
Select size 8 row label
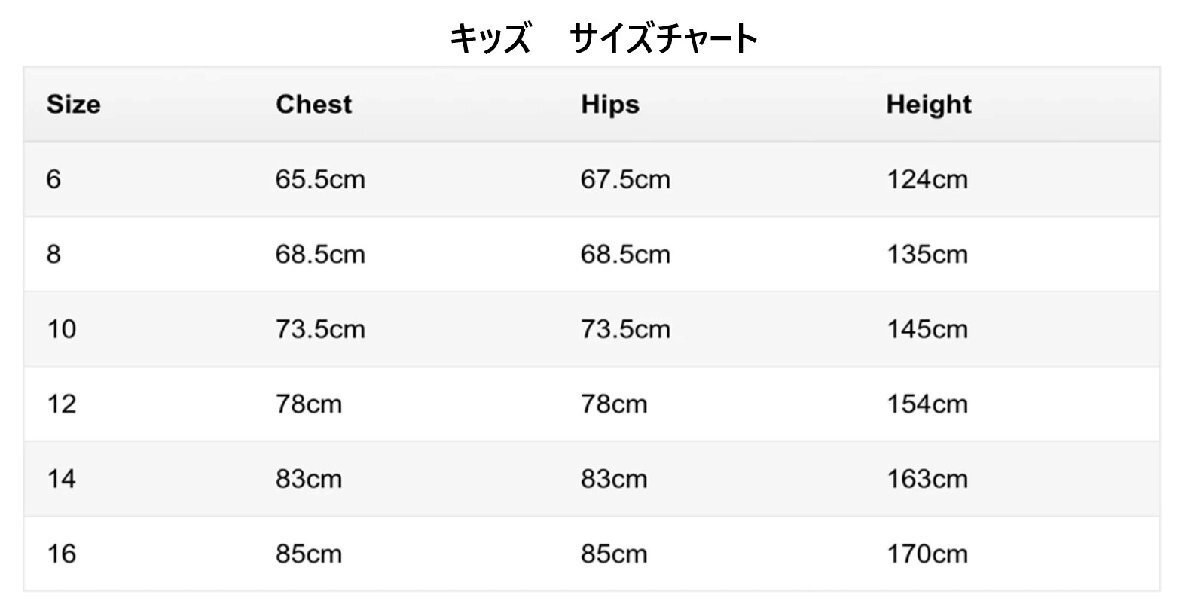coord(54,255)
